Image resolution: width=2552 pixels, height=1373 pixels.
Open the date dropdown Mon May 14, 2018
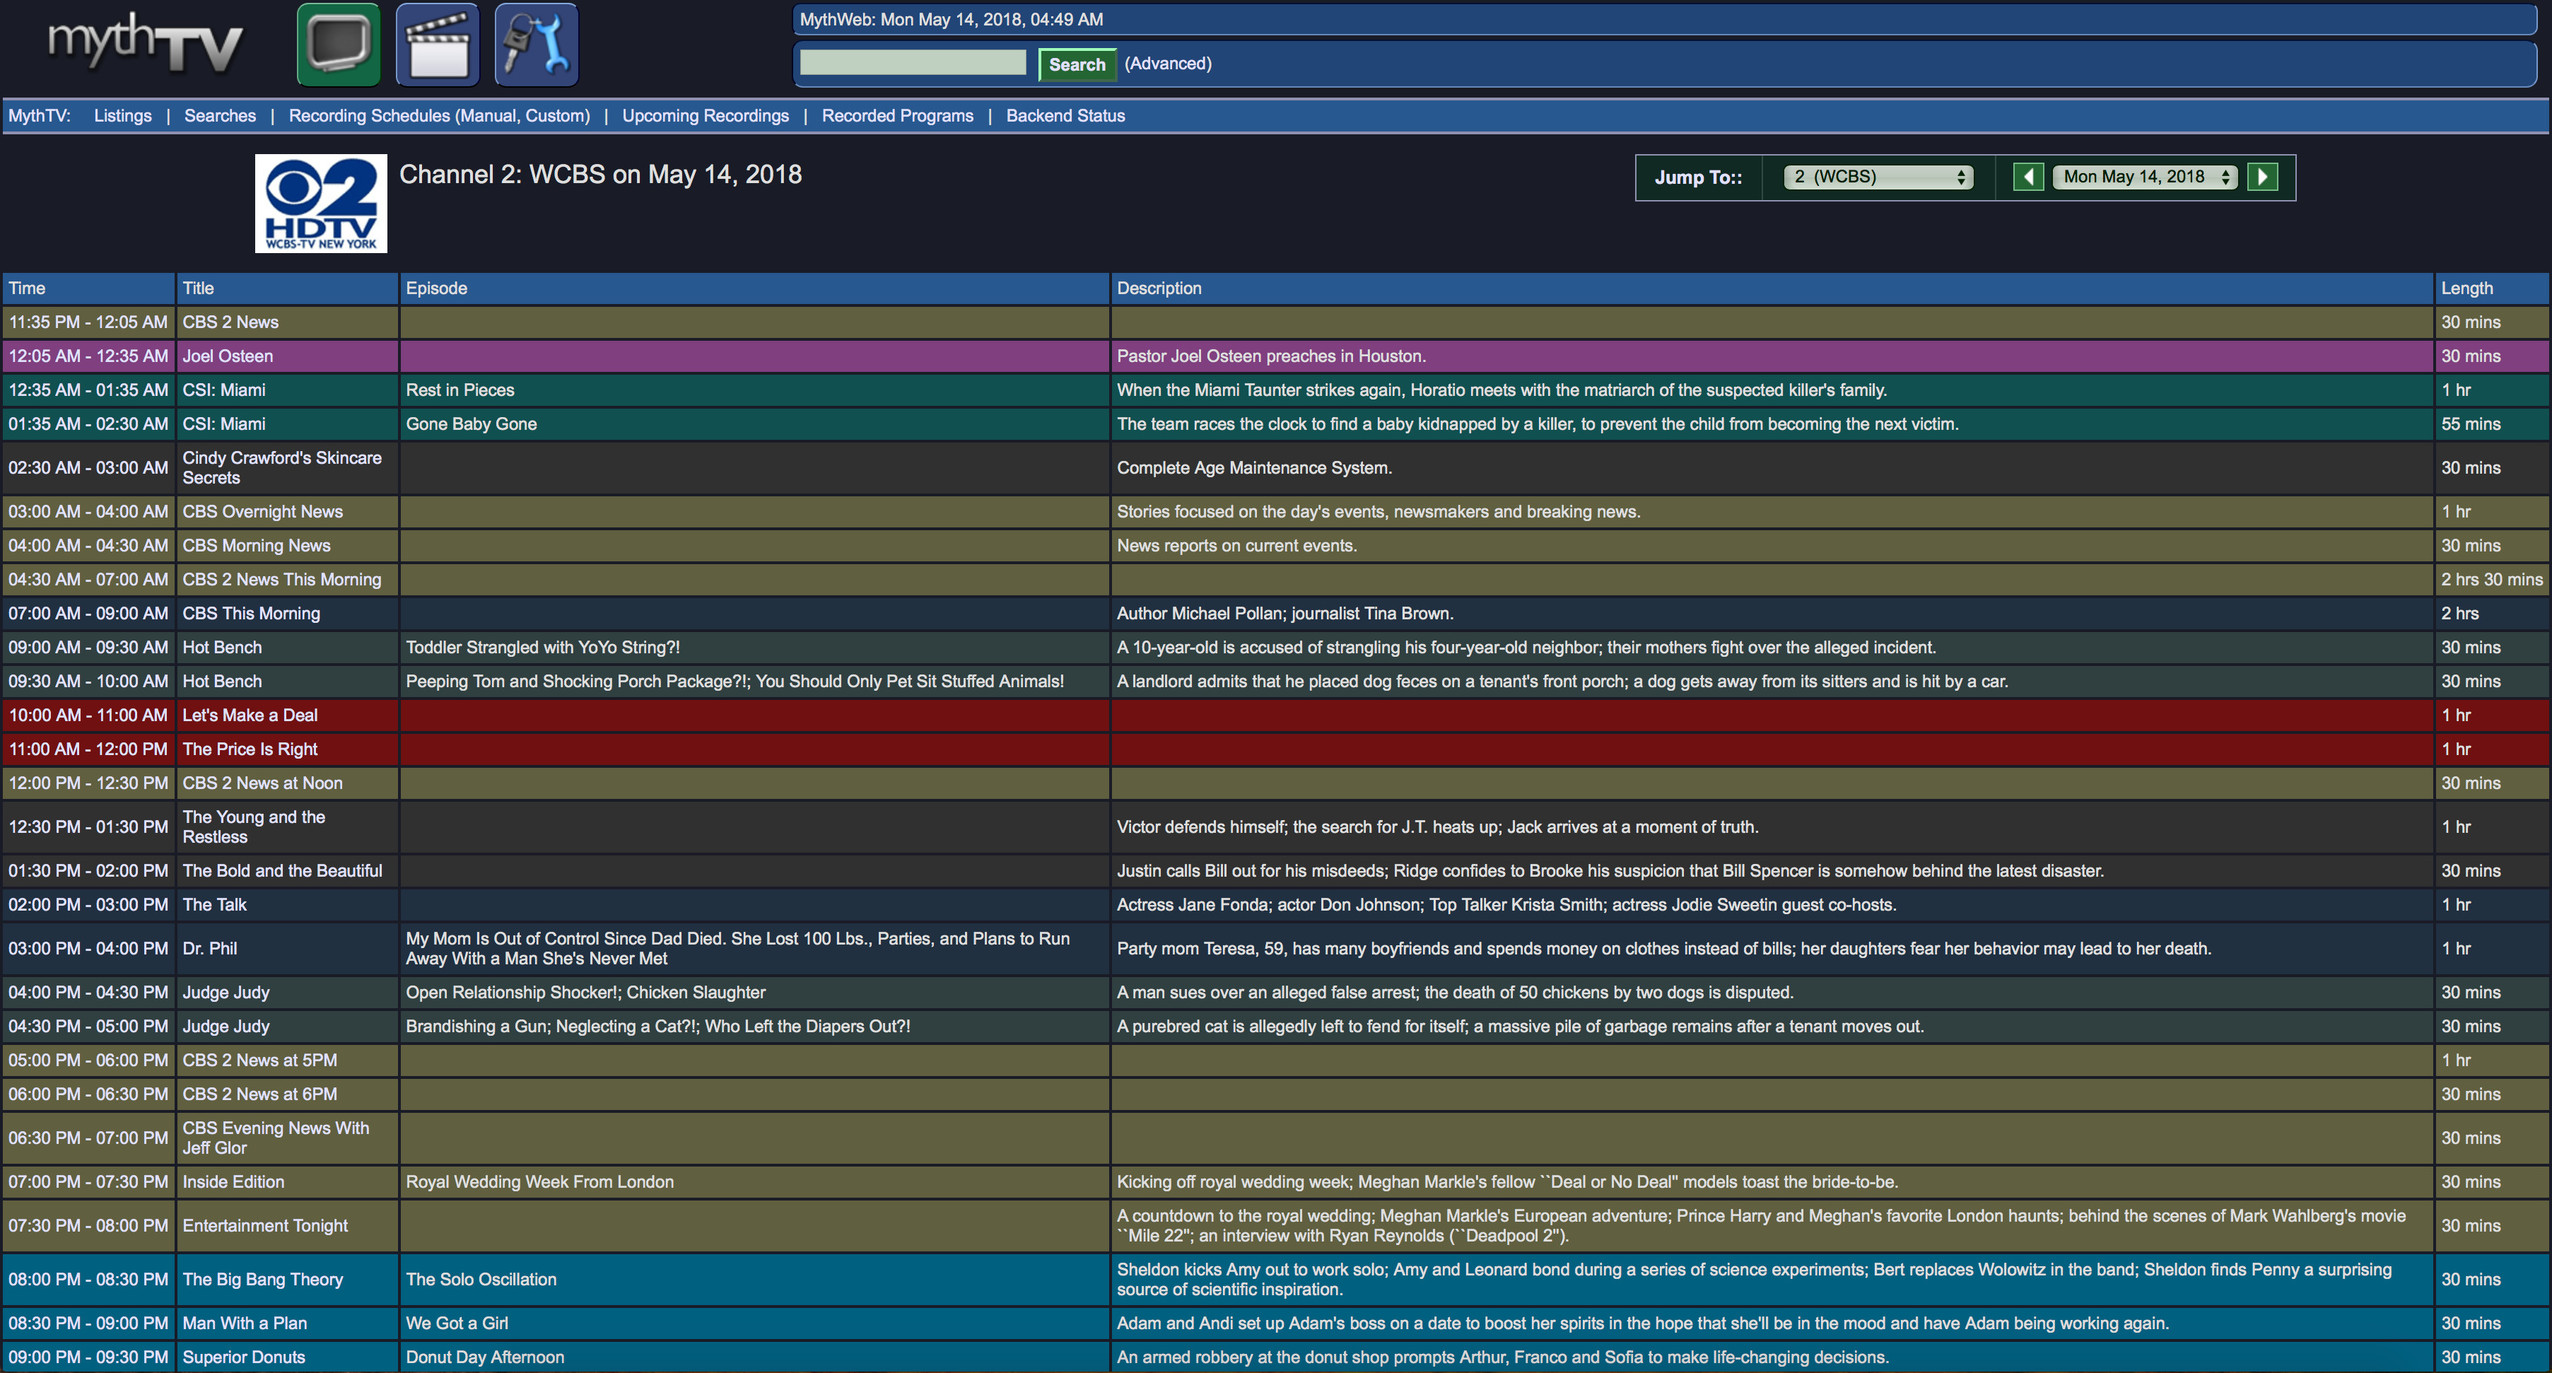tap(2145, 177)
